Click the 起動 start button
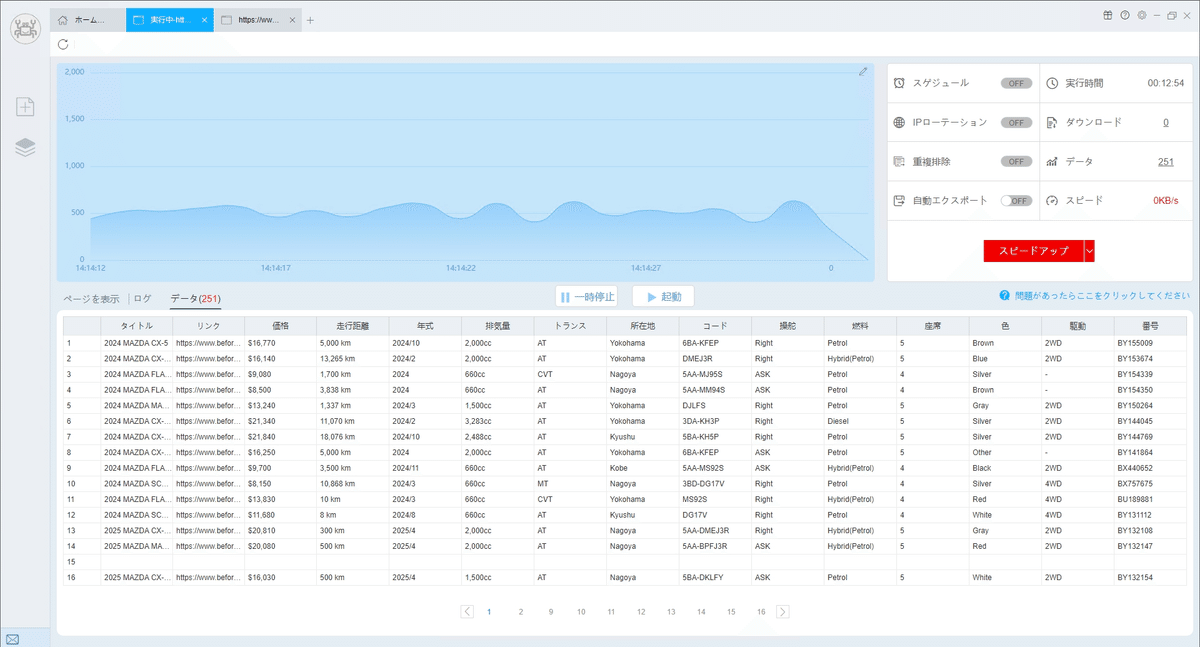Image resolution: width=1200 pixels, height=647 pixels. [x=663, y=296]
